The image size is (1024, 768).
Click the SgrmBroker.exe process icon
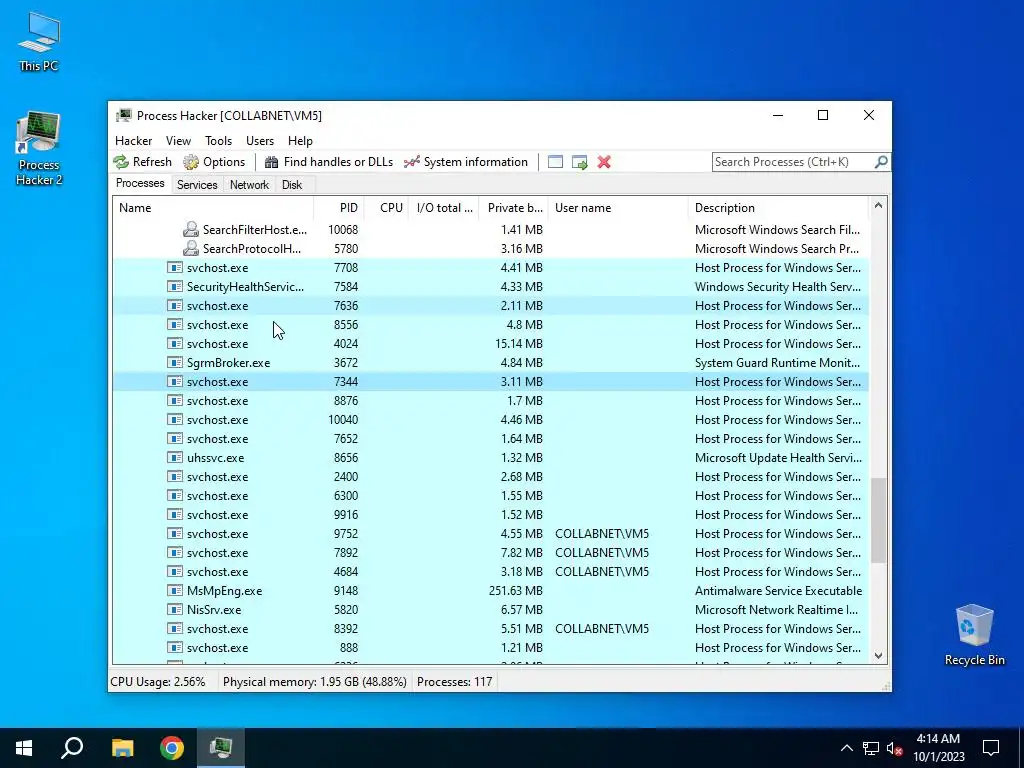click(x=174, y=362)
